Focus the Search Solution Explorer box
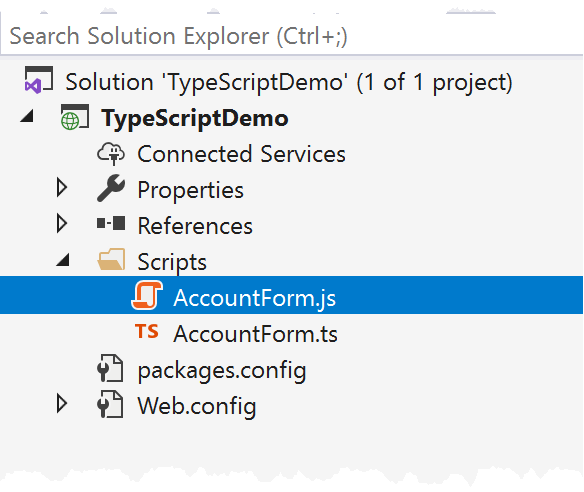The image size is (584, 492). tap(292, 36)
